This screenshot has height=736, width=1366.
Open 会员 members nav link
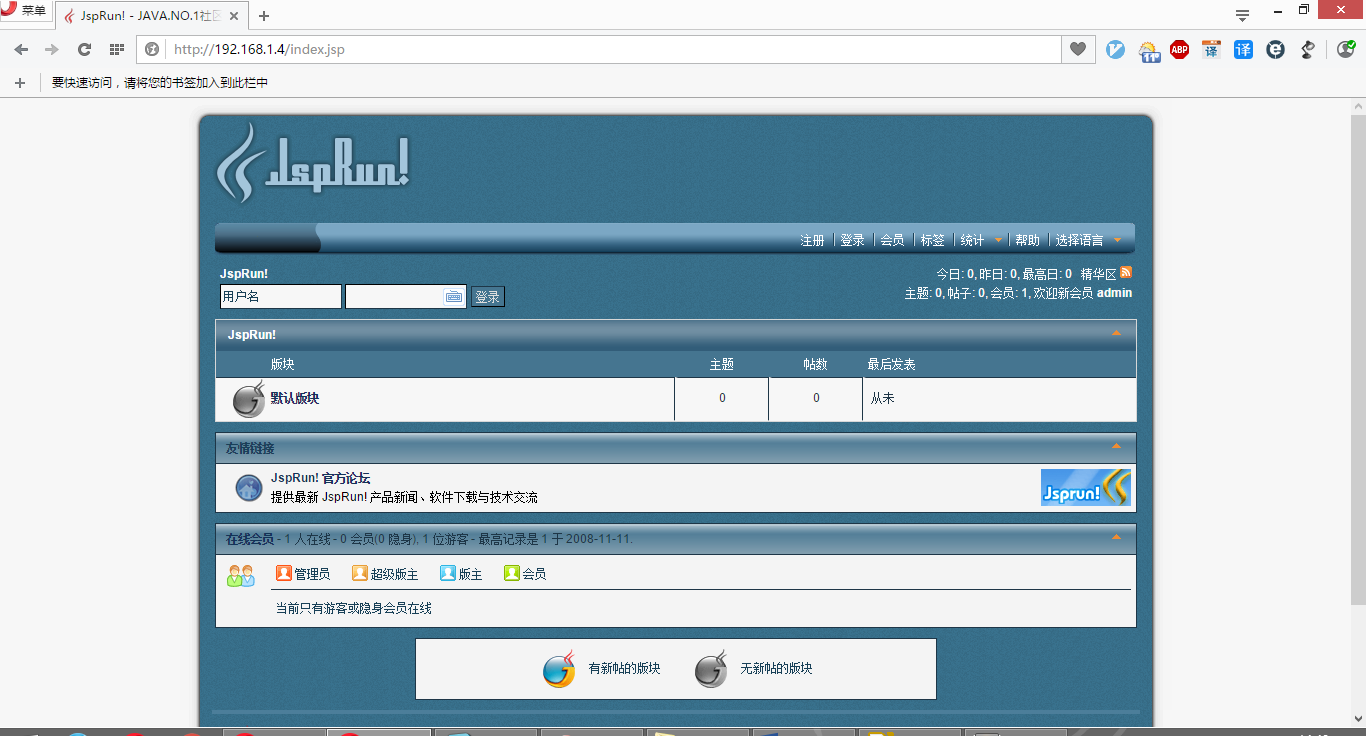click(892, 240)
